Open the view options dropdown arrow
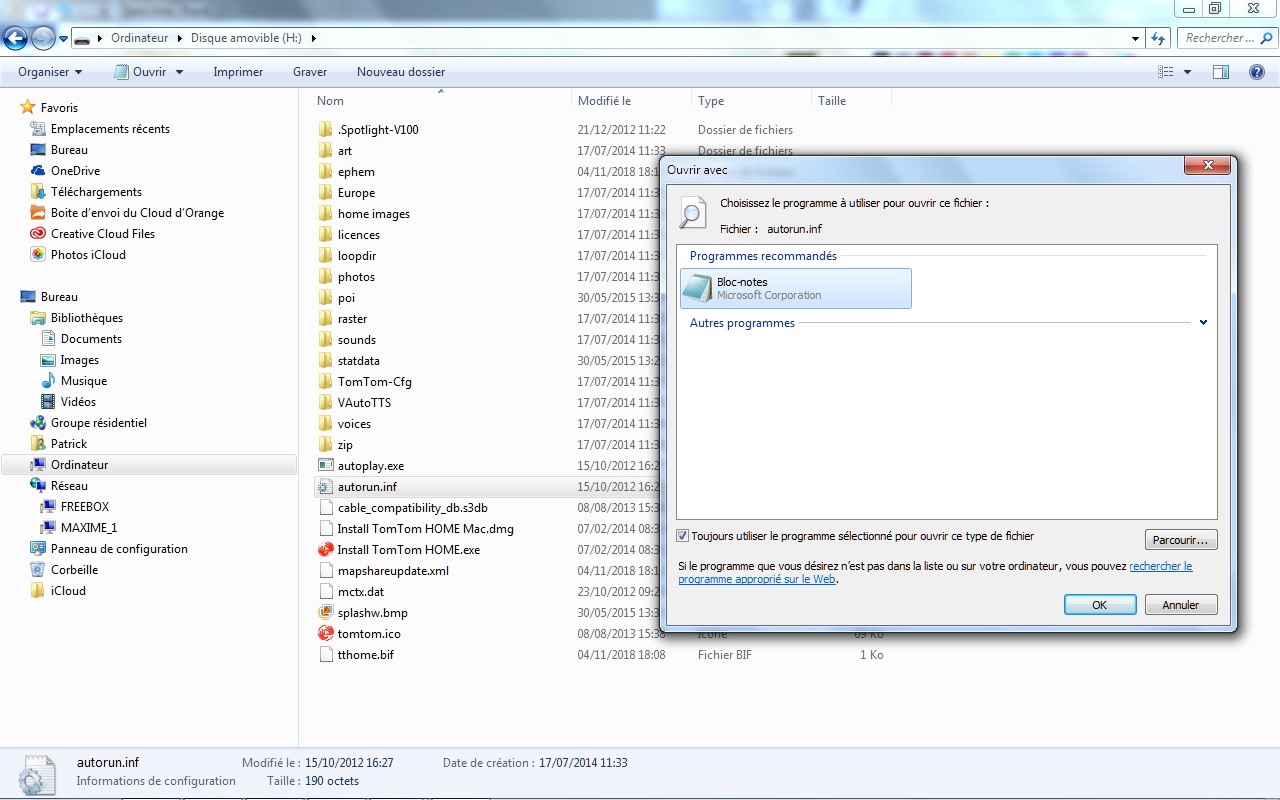Image resolution: width=1280 pixels, height=800 pixels. [1187, 72]
